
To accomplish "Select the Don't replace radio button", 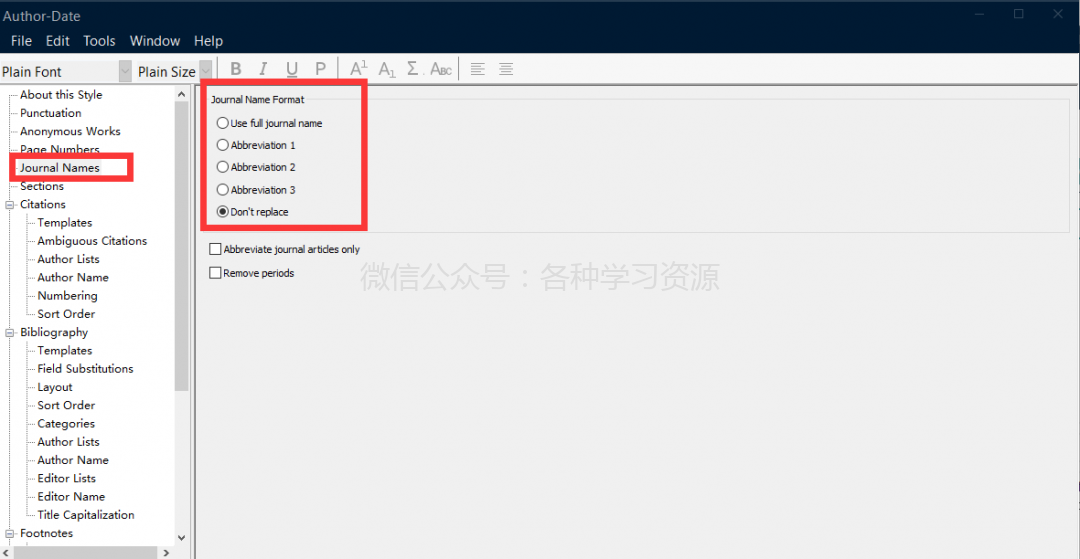I will click(222, 212).
